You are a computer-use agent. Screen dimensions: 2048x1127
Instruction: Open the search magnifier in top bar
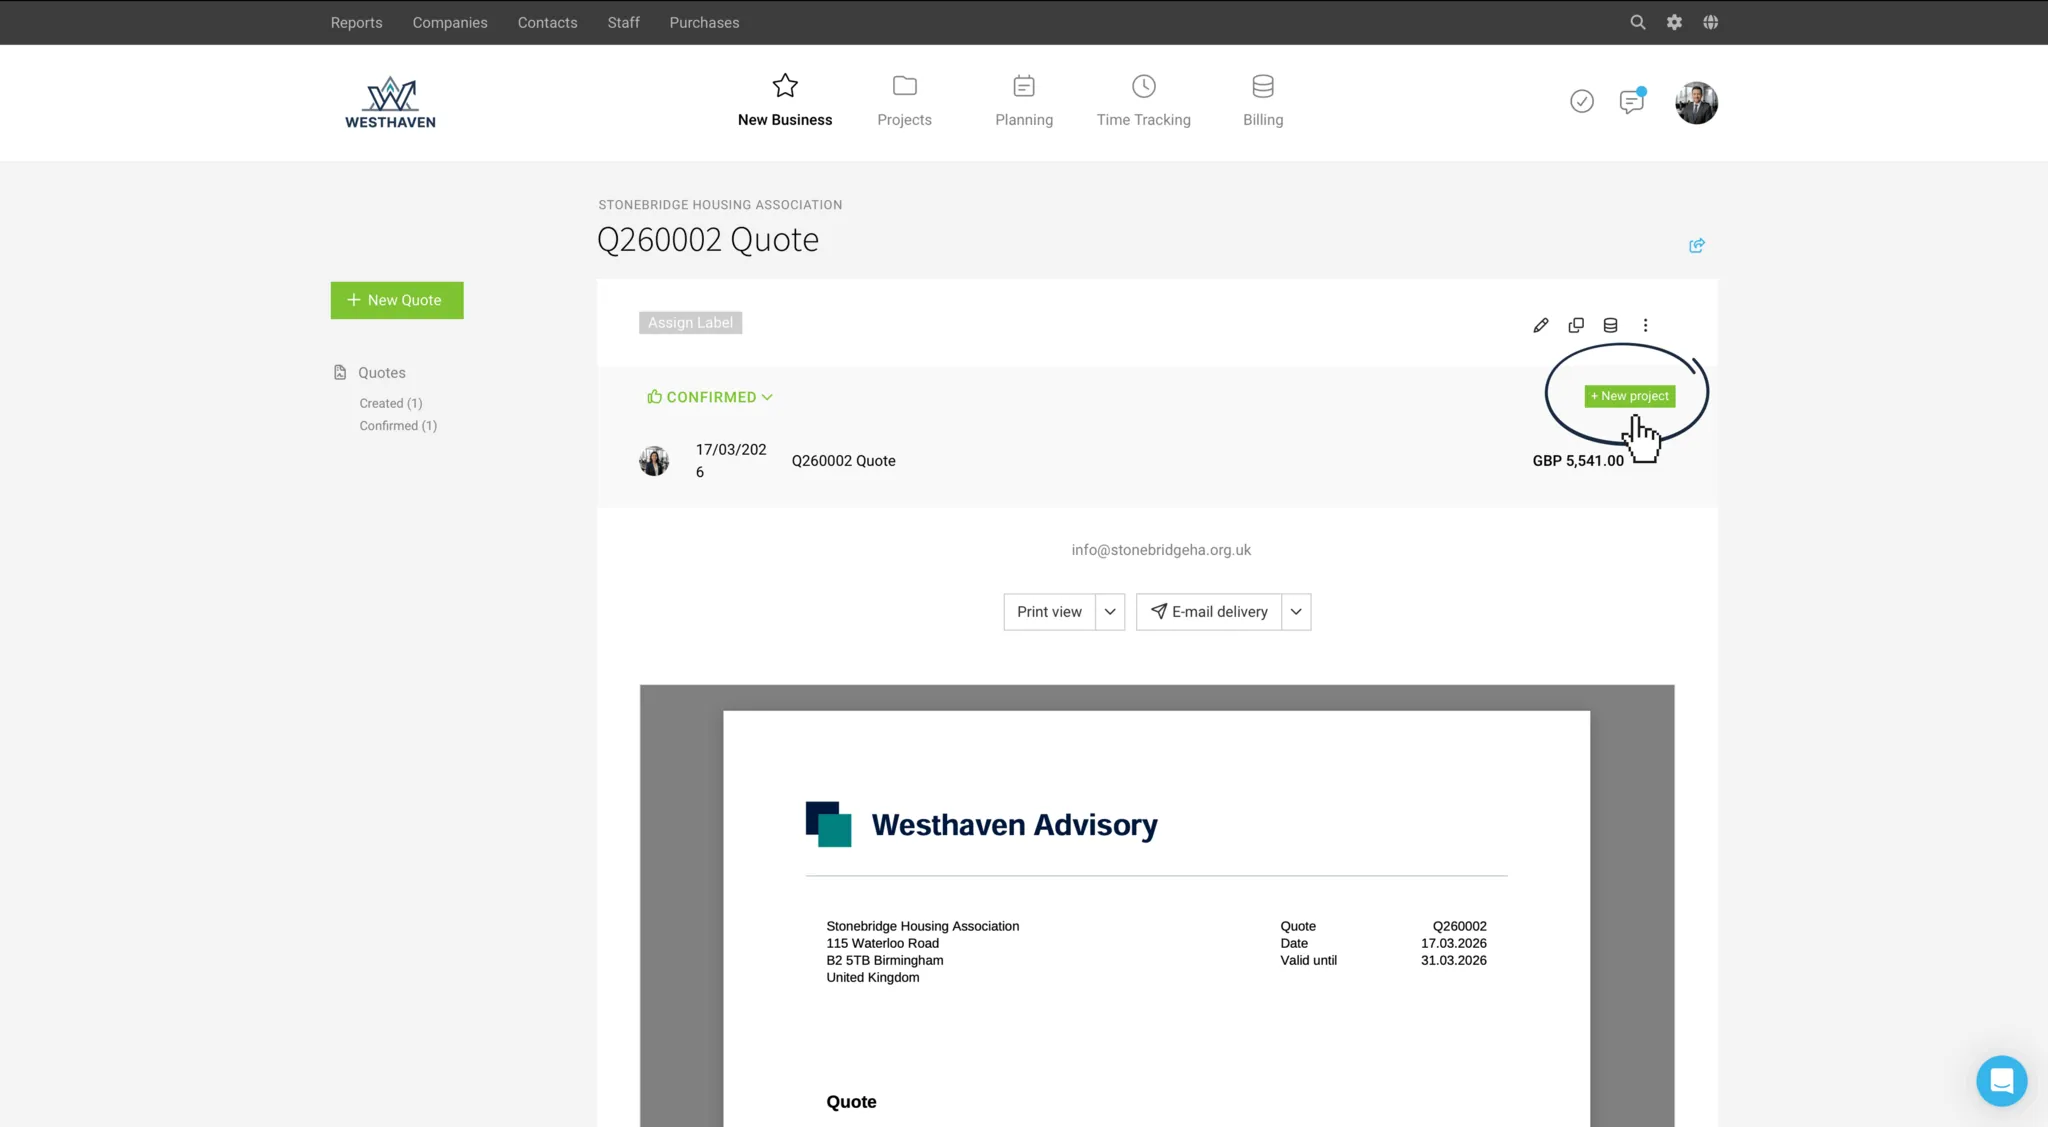tap(1637, 22)
